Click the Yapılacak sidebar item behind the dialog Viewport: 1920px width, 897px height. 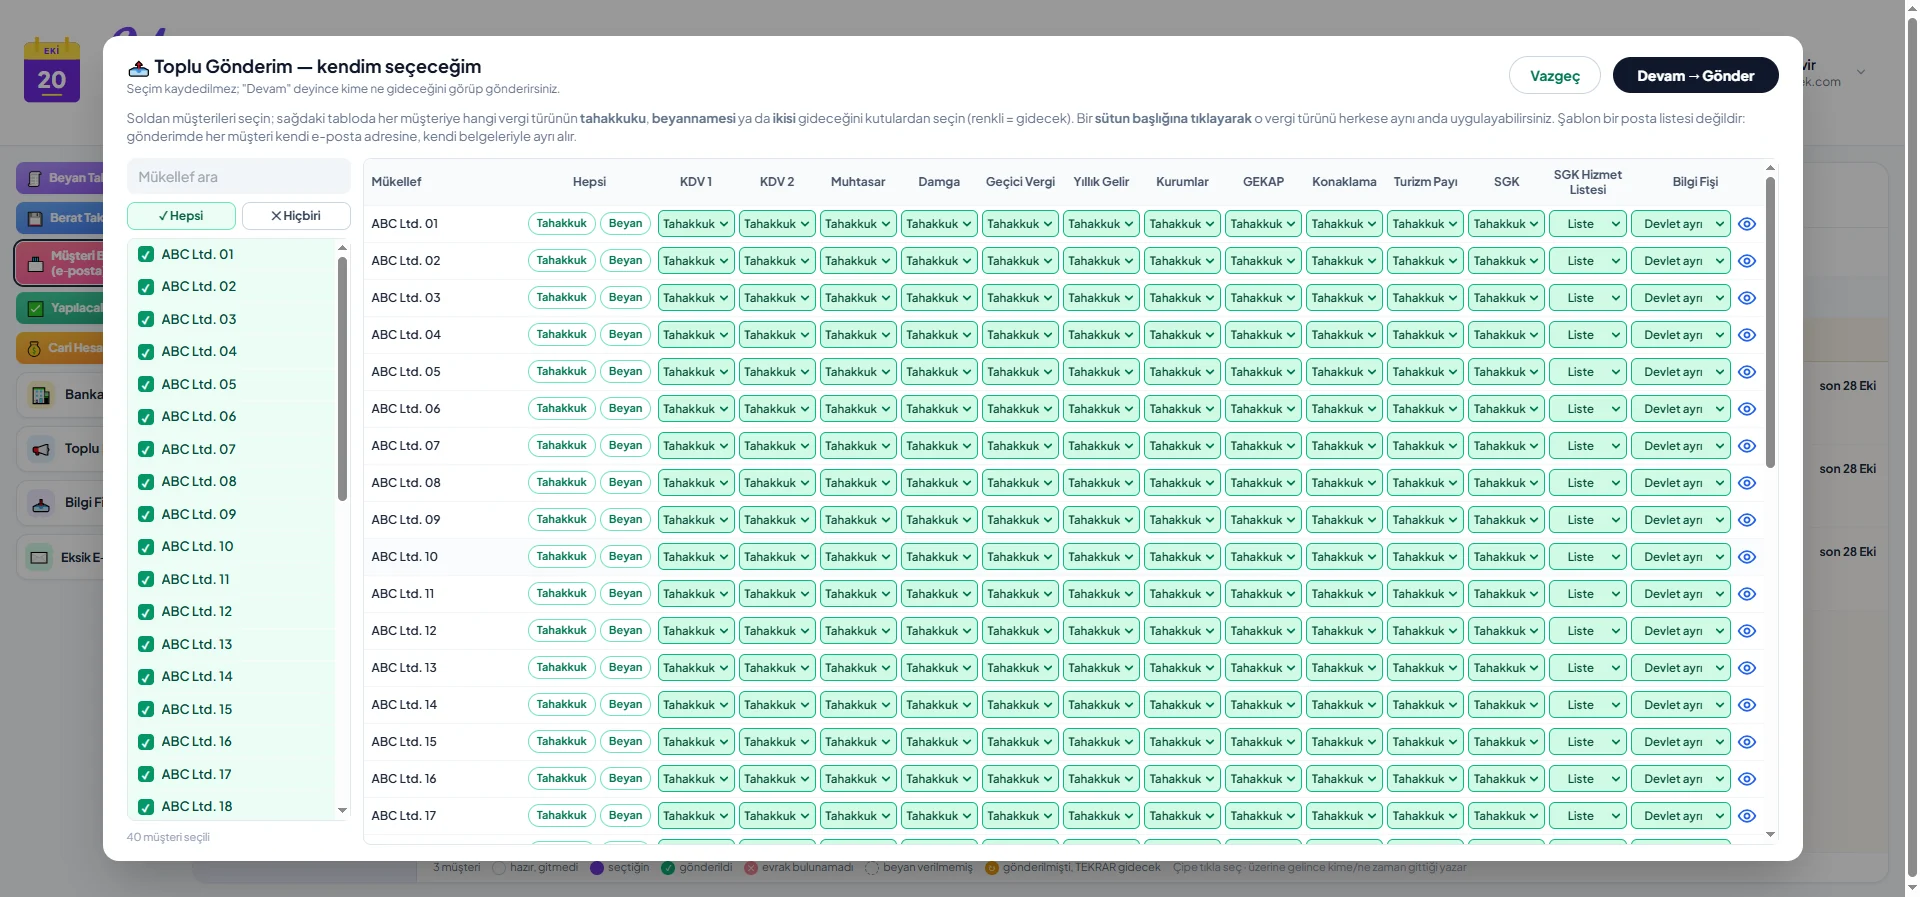pos(60,308)
